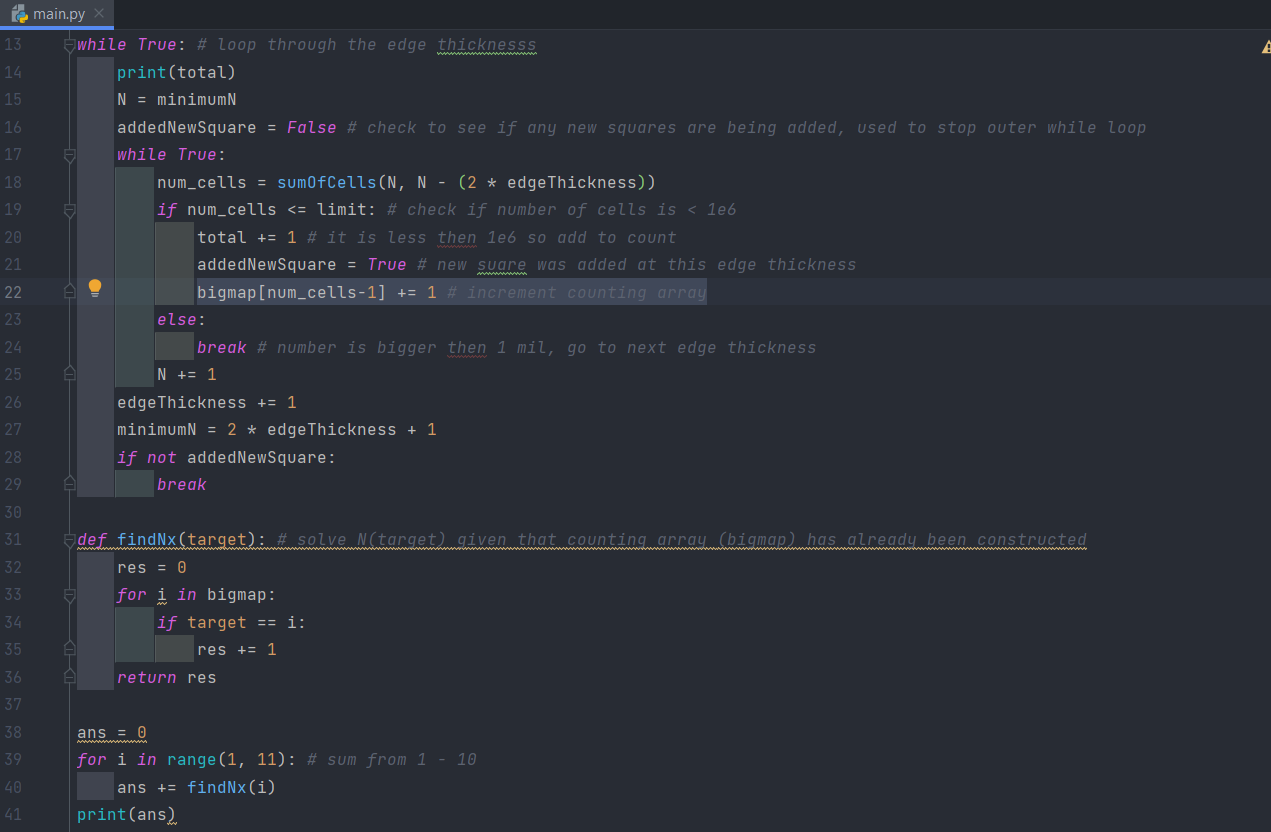The height and width of the screenshot is (832, 1271).
Task: Click the yellow warning inspection icon
Action: (1266, 47)
